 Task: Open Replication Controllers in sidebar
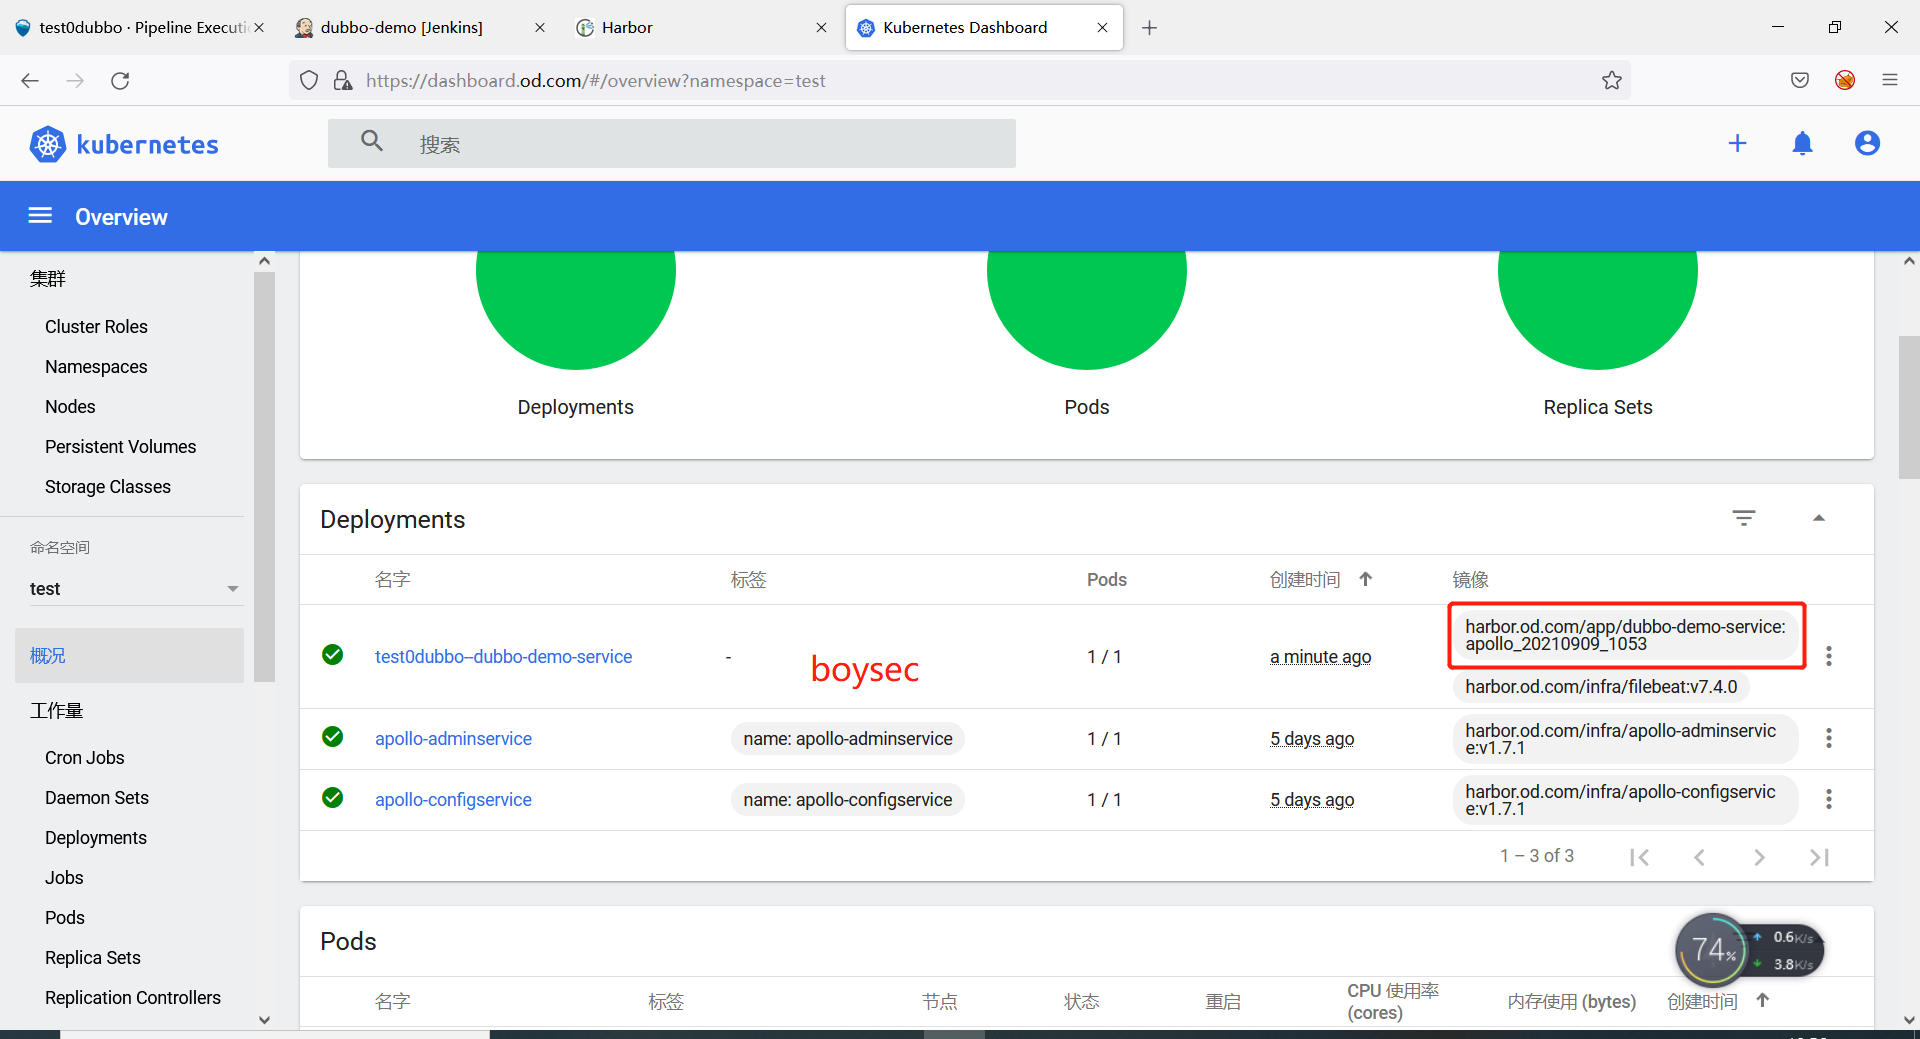(133, 998)
